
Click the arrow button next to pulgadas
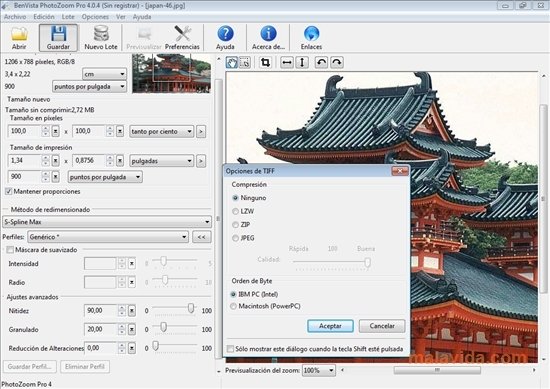201,161
